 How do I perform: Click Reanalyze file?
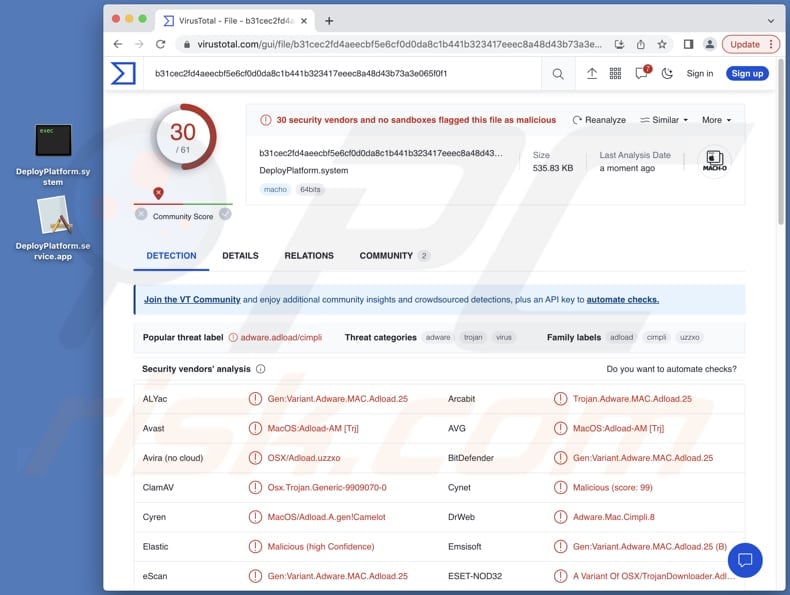[599, 120]
